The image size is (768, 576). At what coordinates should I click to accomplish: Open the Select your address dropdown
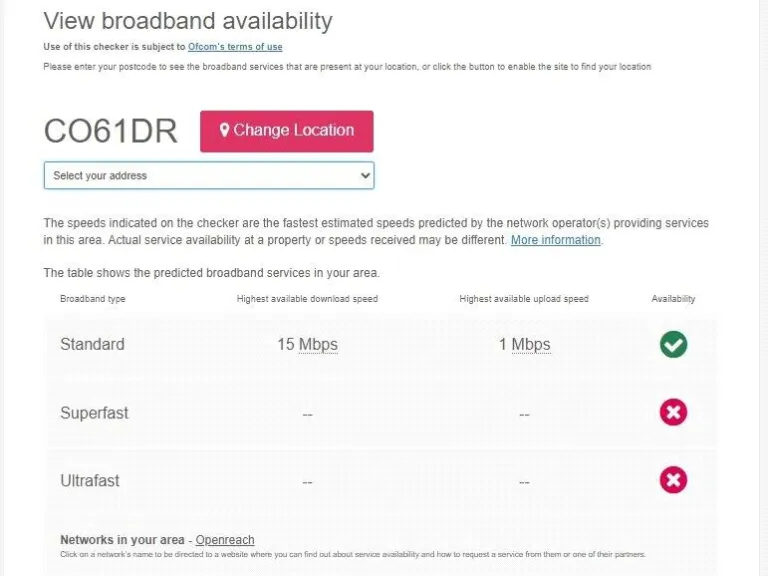208,176
